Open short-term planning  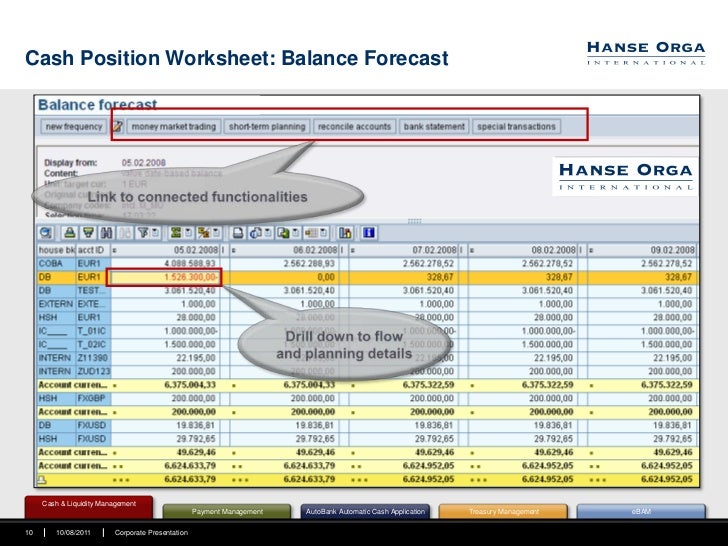(x=267, y=126)
